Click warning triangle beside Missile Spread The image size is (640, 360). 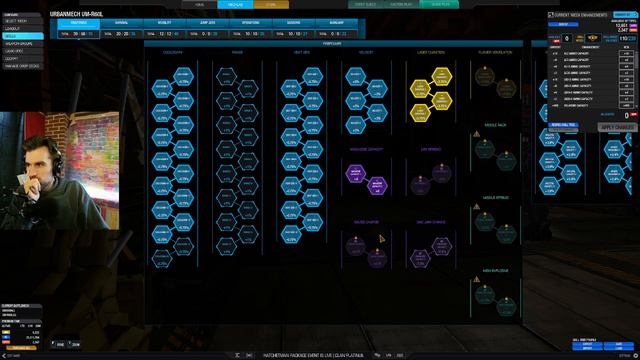[x=476, y=207]
